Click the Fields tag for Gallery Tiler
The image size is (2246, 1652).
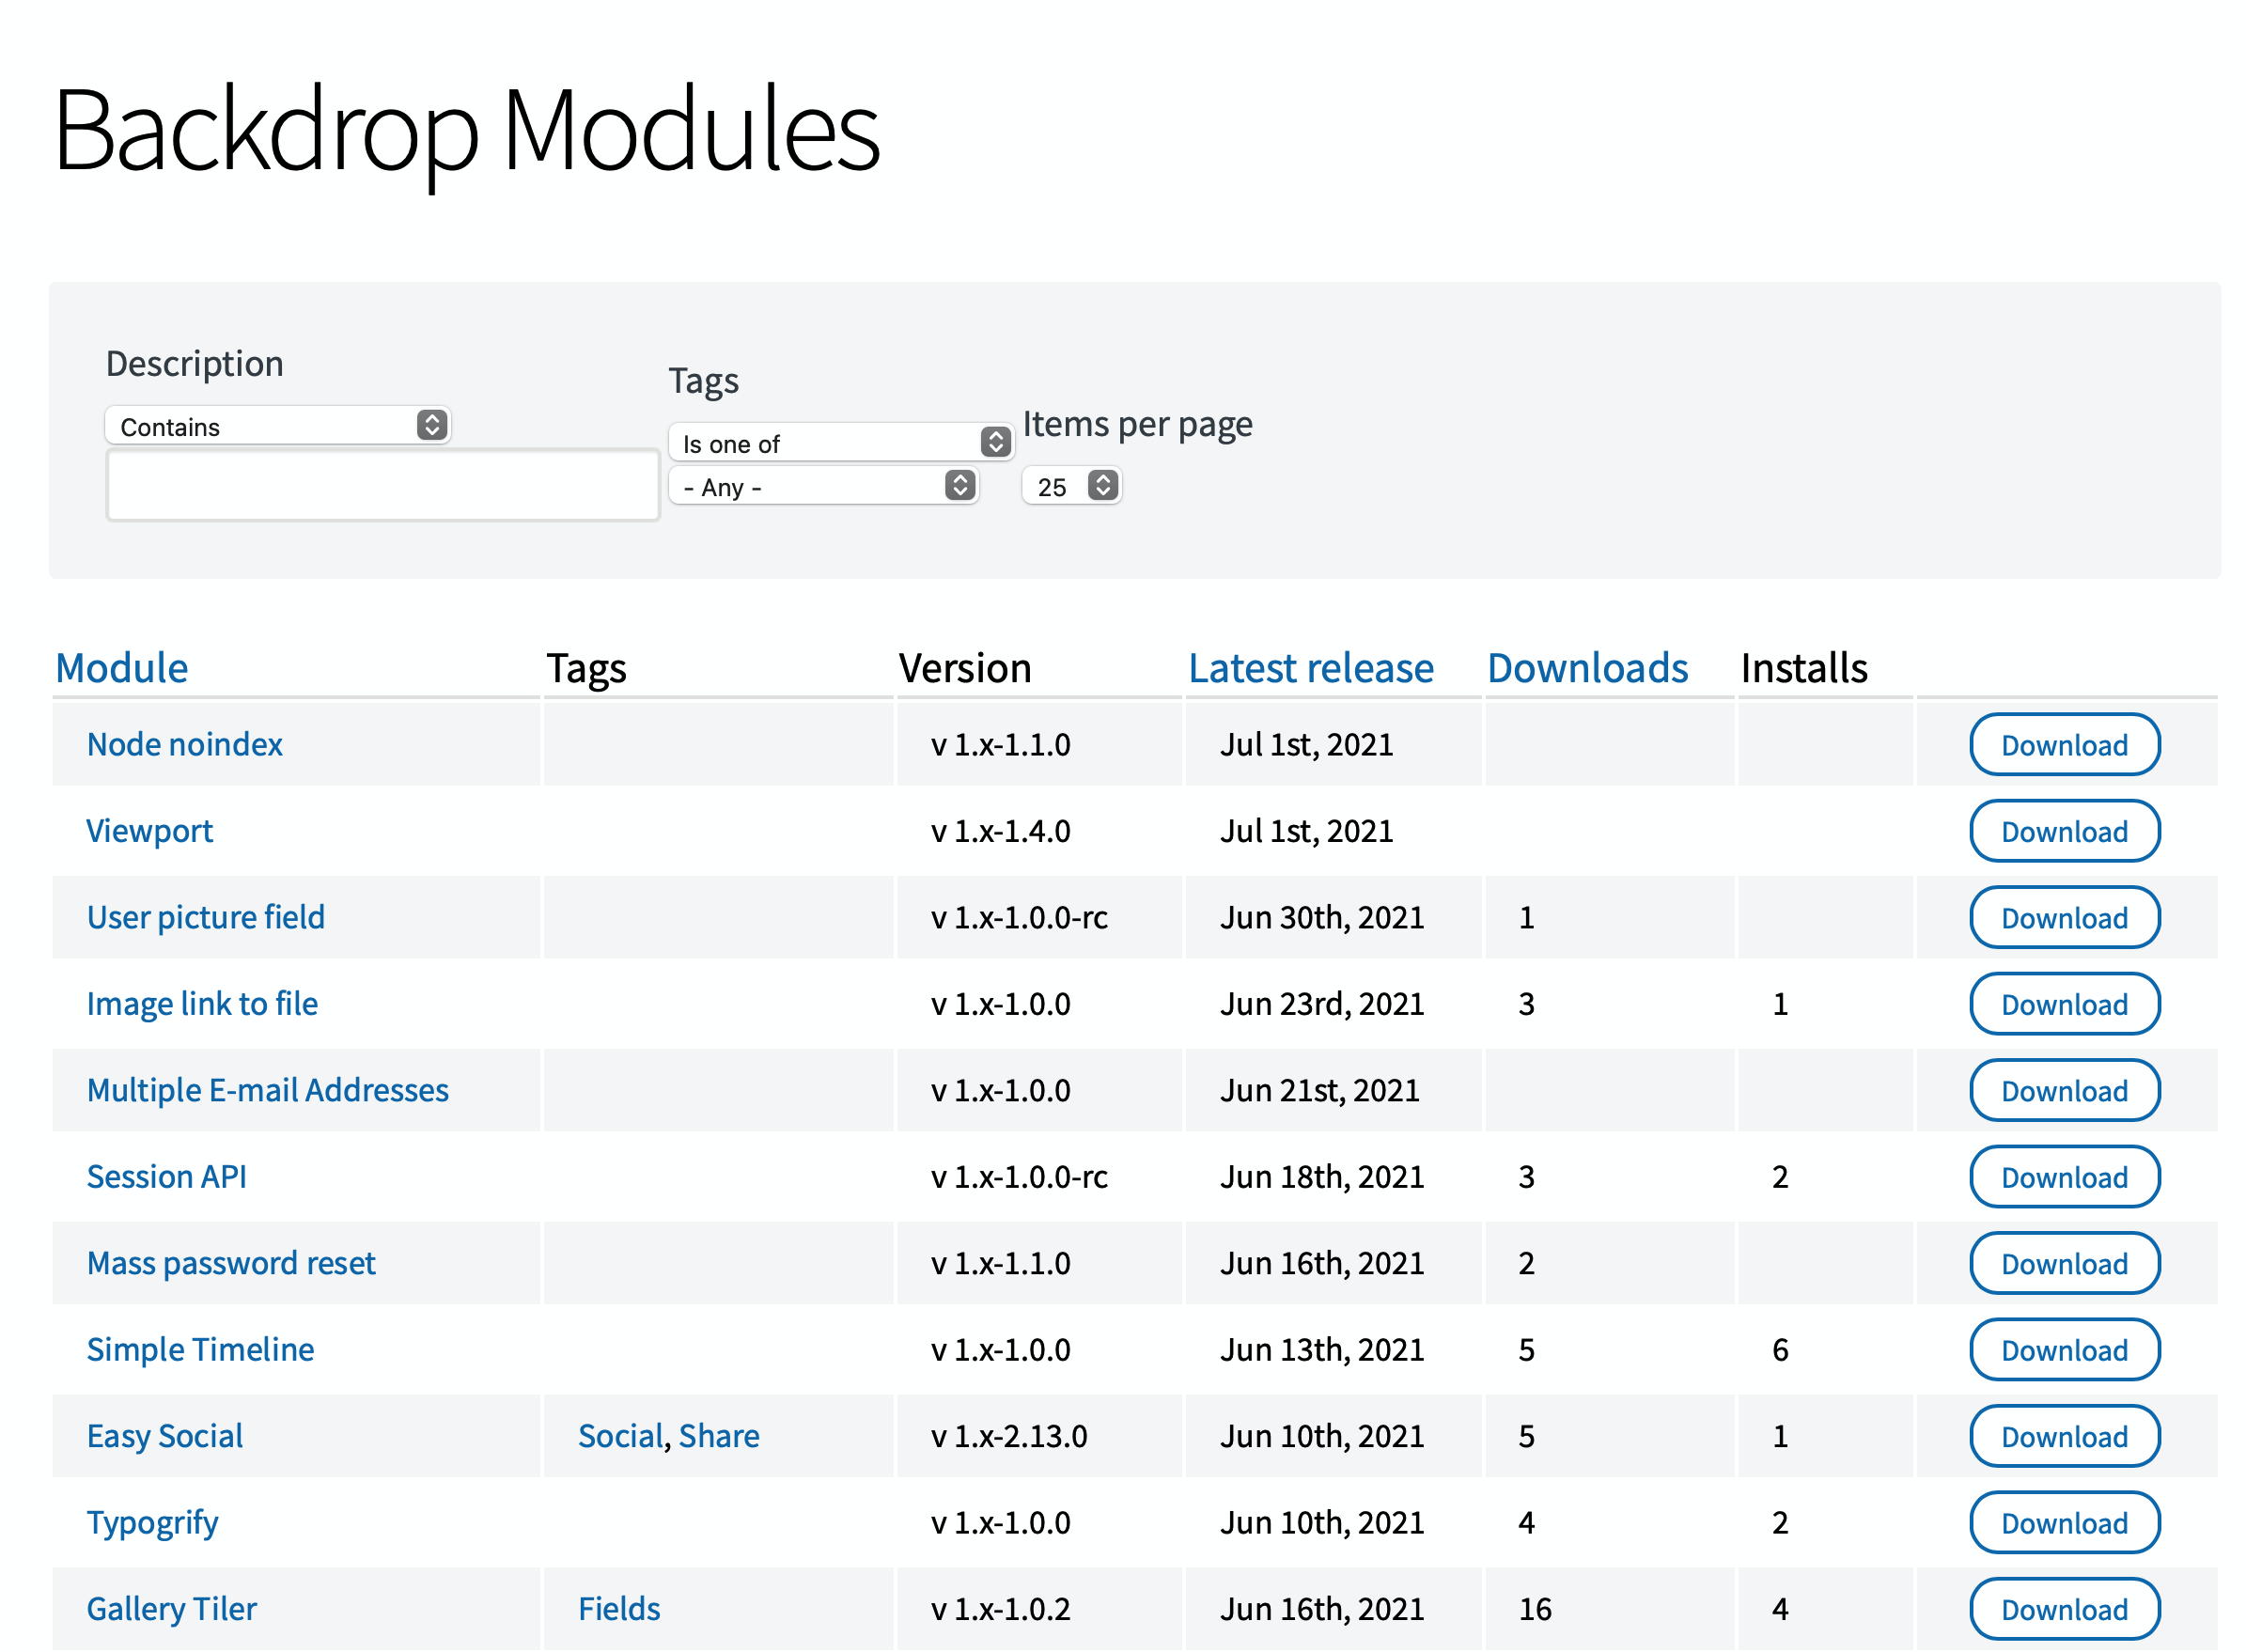tap(619, 1609)
